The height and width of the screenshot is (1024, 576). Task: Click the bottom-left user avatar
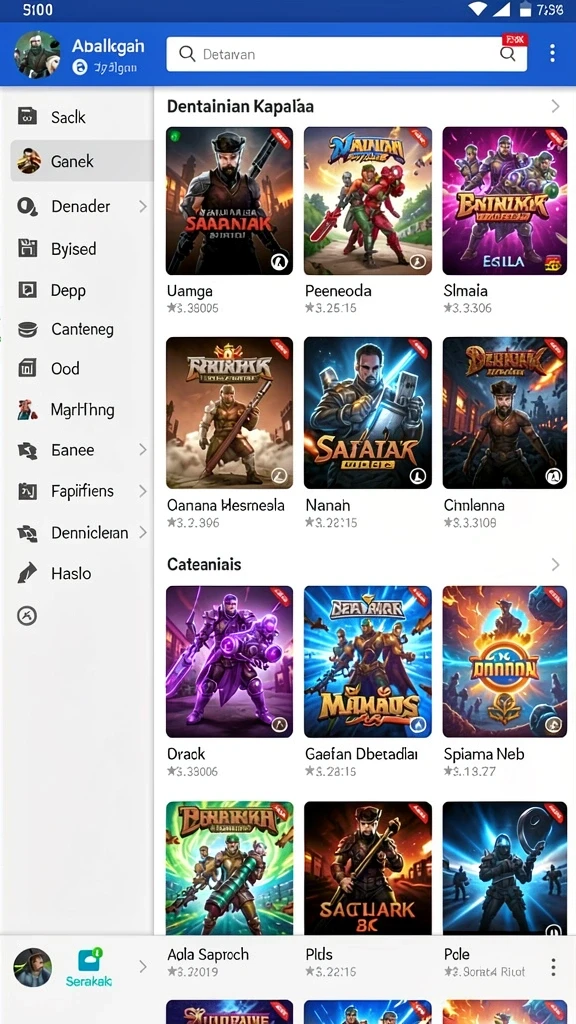pos(33,967)
